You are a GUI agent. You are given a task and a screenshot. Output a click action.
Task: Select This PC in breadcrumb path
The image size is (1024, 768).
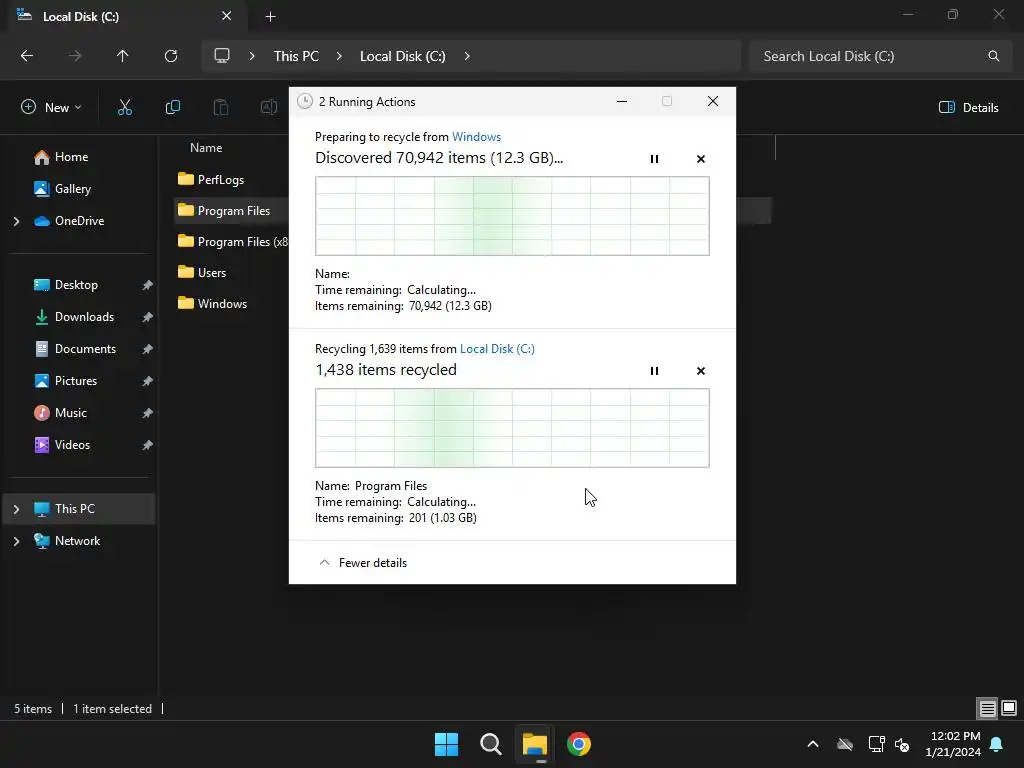296,56
